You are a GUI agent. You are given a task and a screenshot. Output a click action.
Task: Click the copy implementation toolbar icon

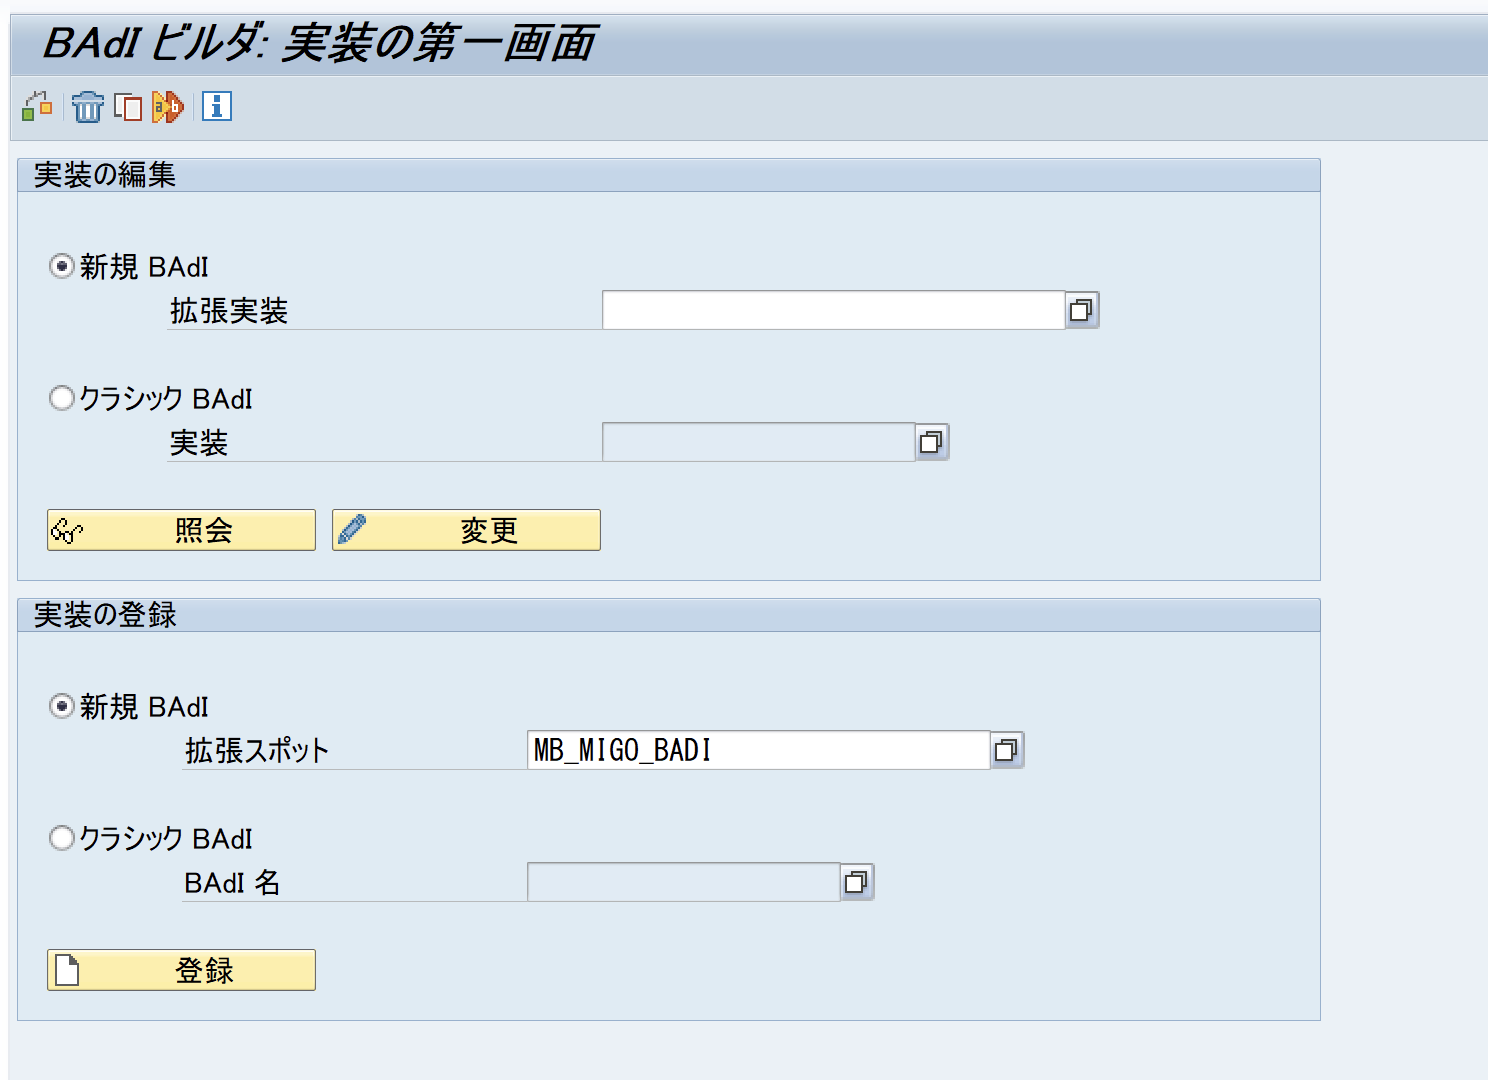pos(128,106)
